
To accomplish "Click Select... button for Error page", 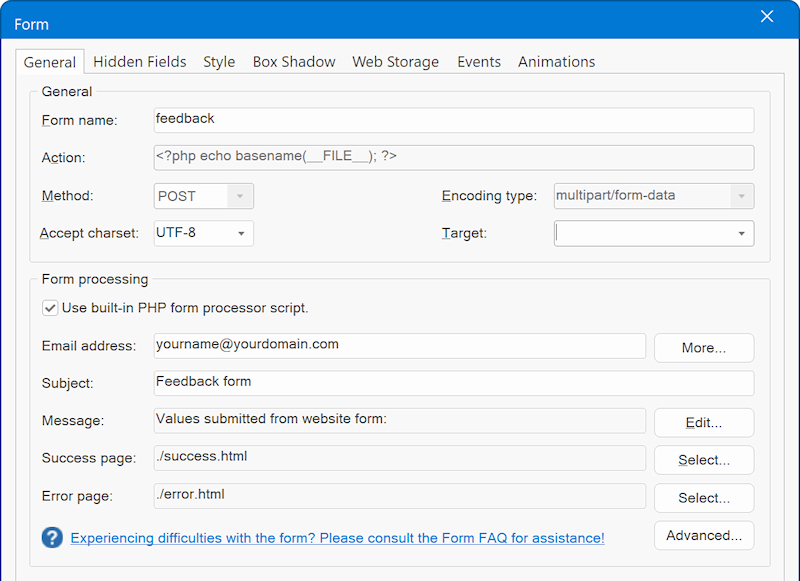I will [x=704, y=498].
